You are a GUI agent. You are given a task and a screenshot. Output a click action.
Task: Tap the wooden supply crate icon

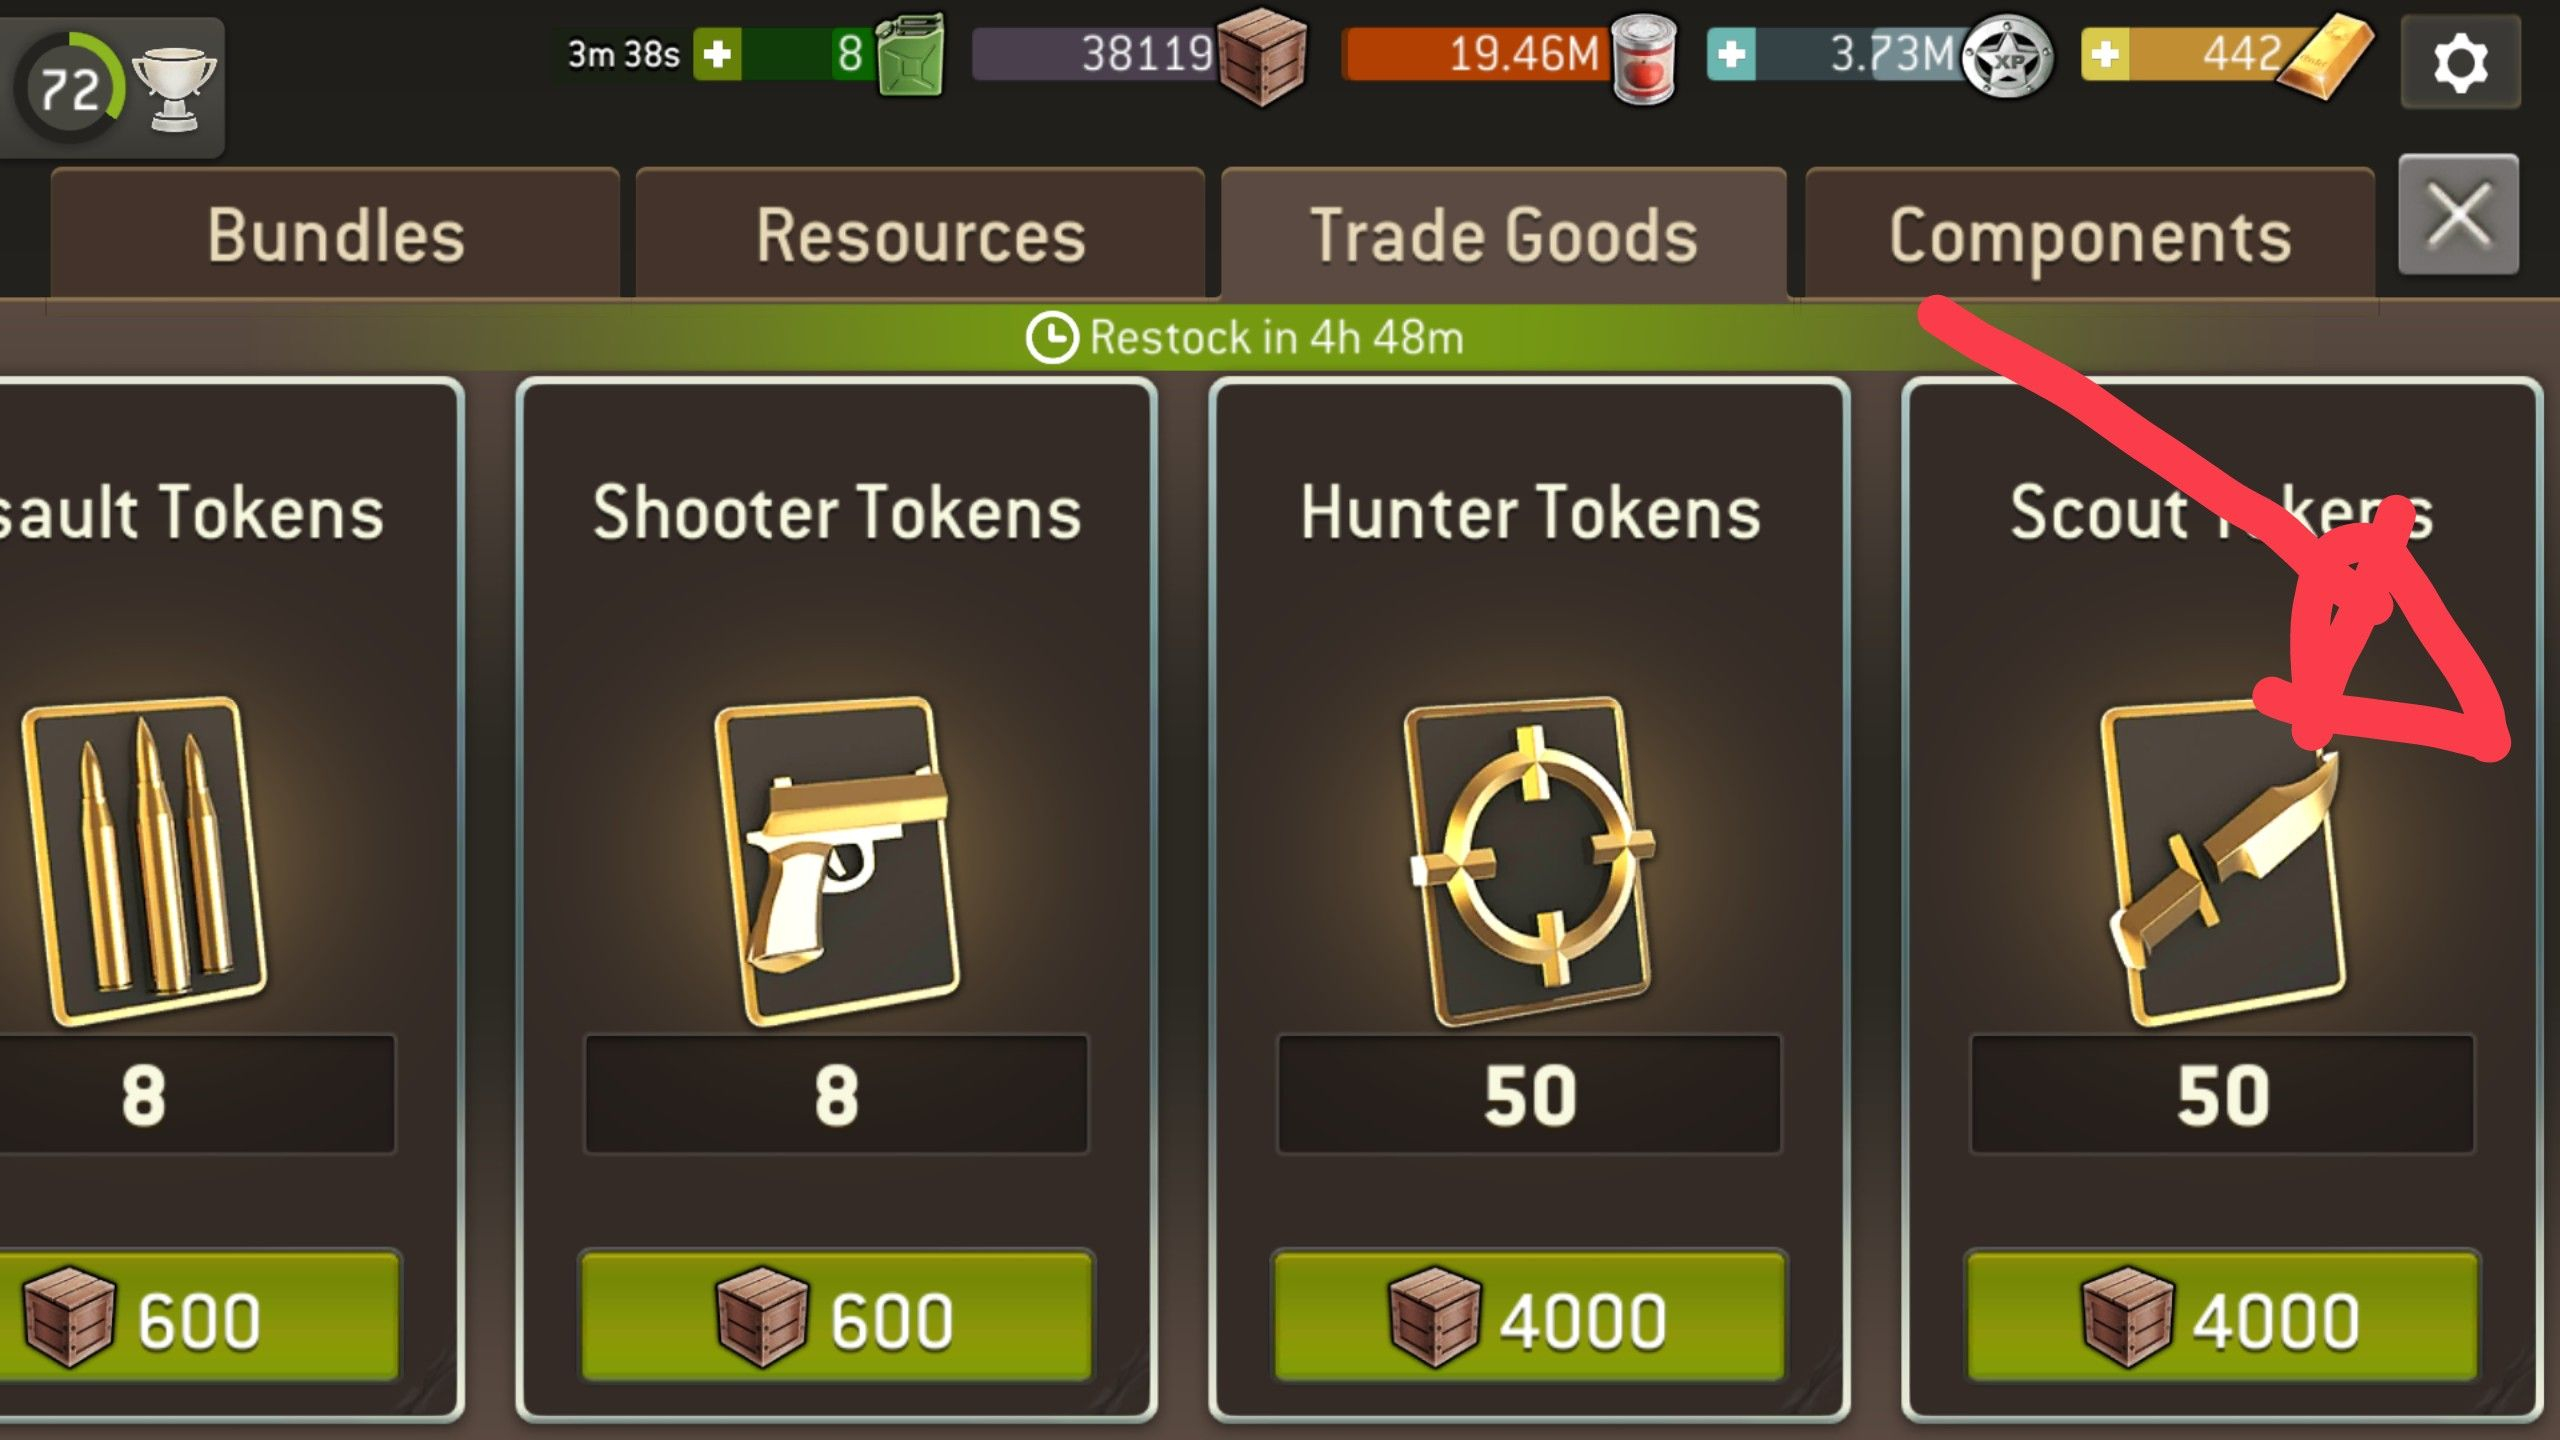point(1263,56)
